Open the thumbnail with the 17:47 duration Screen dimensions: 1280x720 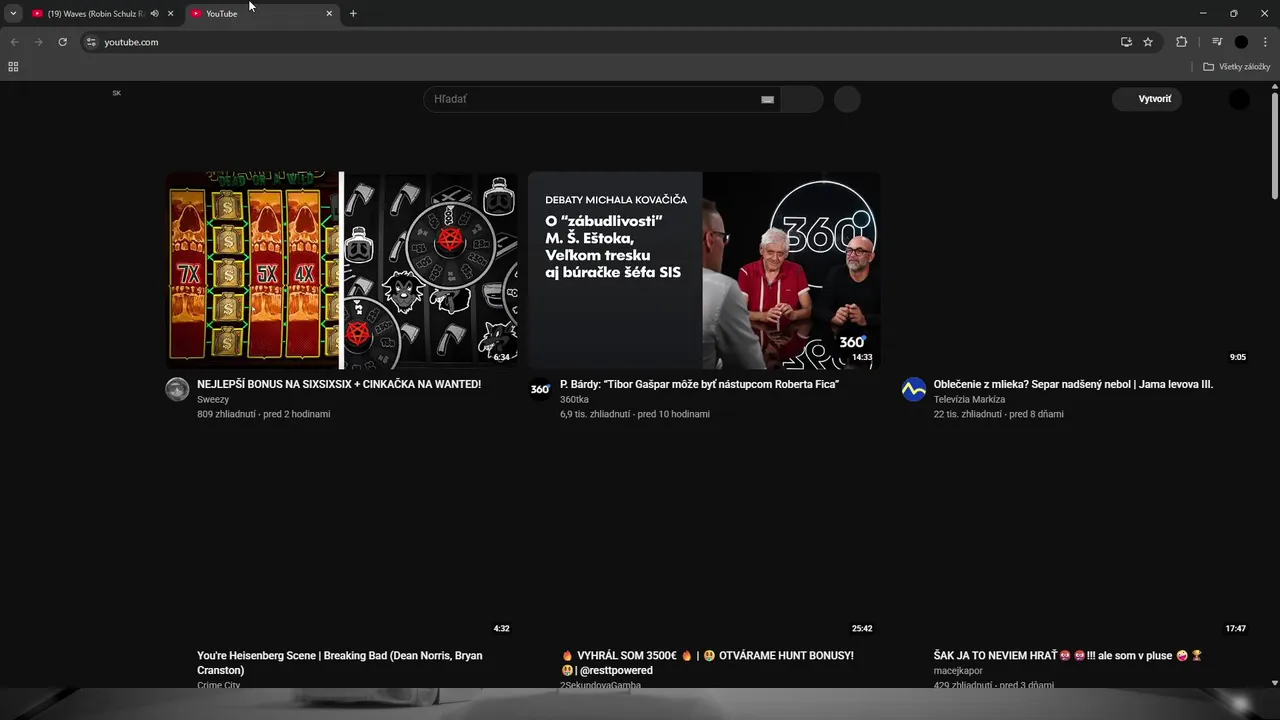click(x=1077, y=540)
